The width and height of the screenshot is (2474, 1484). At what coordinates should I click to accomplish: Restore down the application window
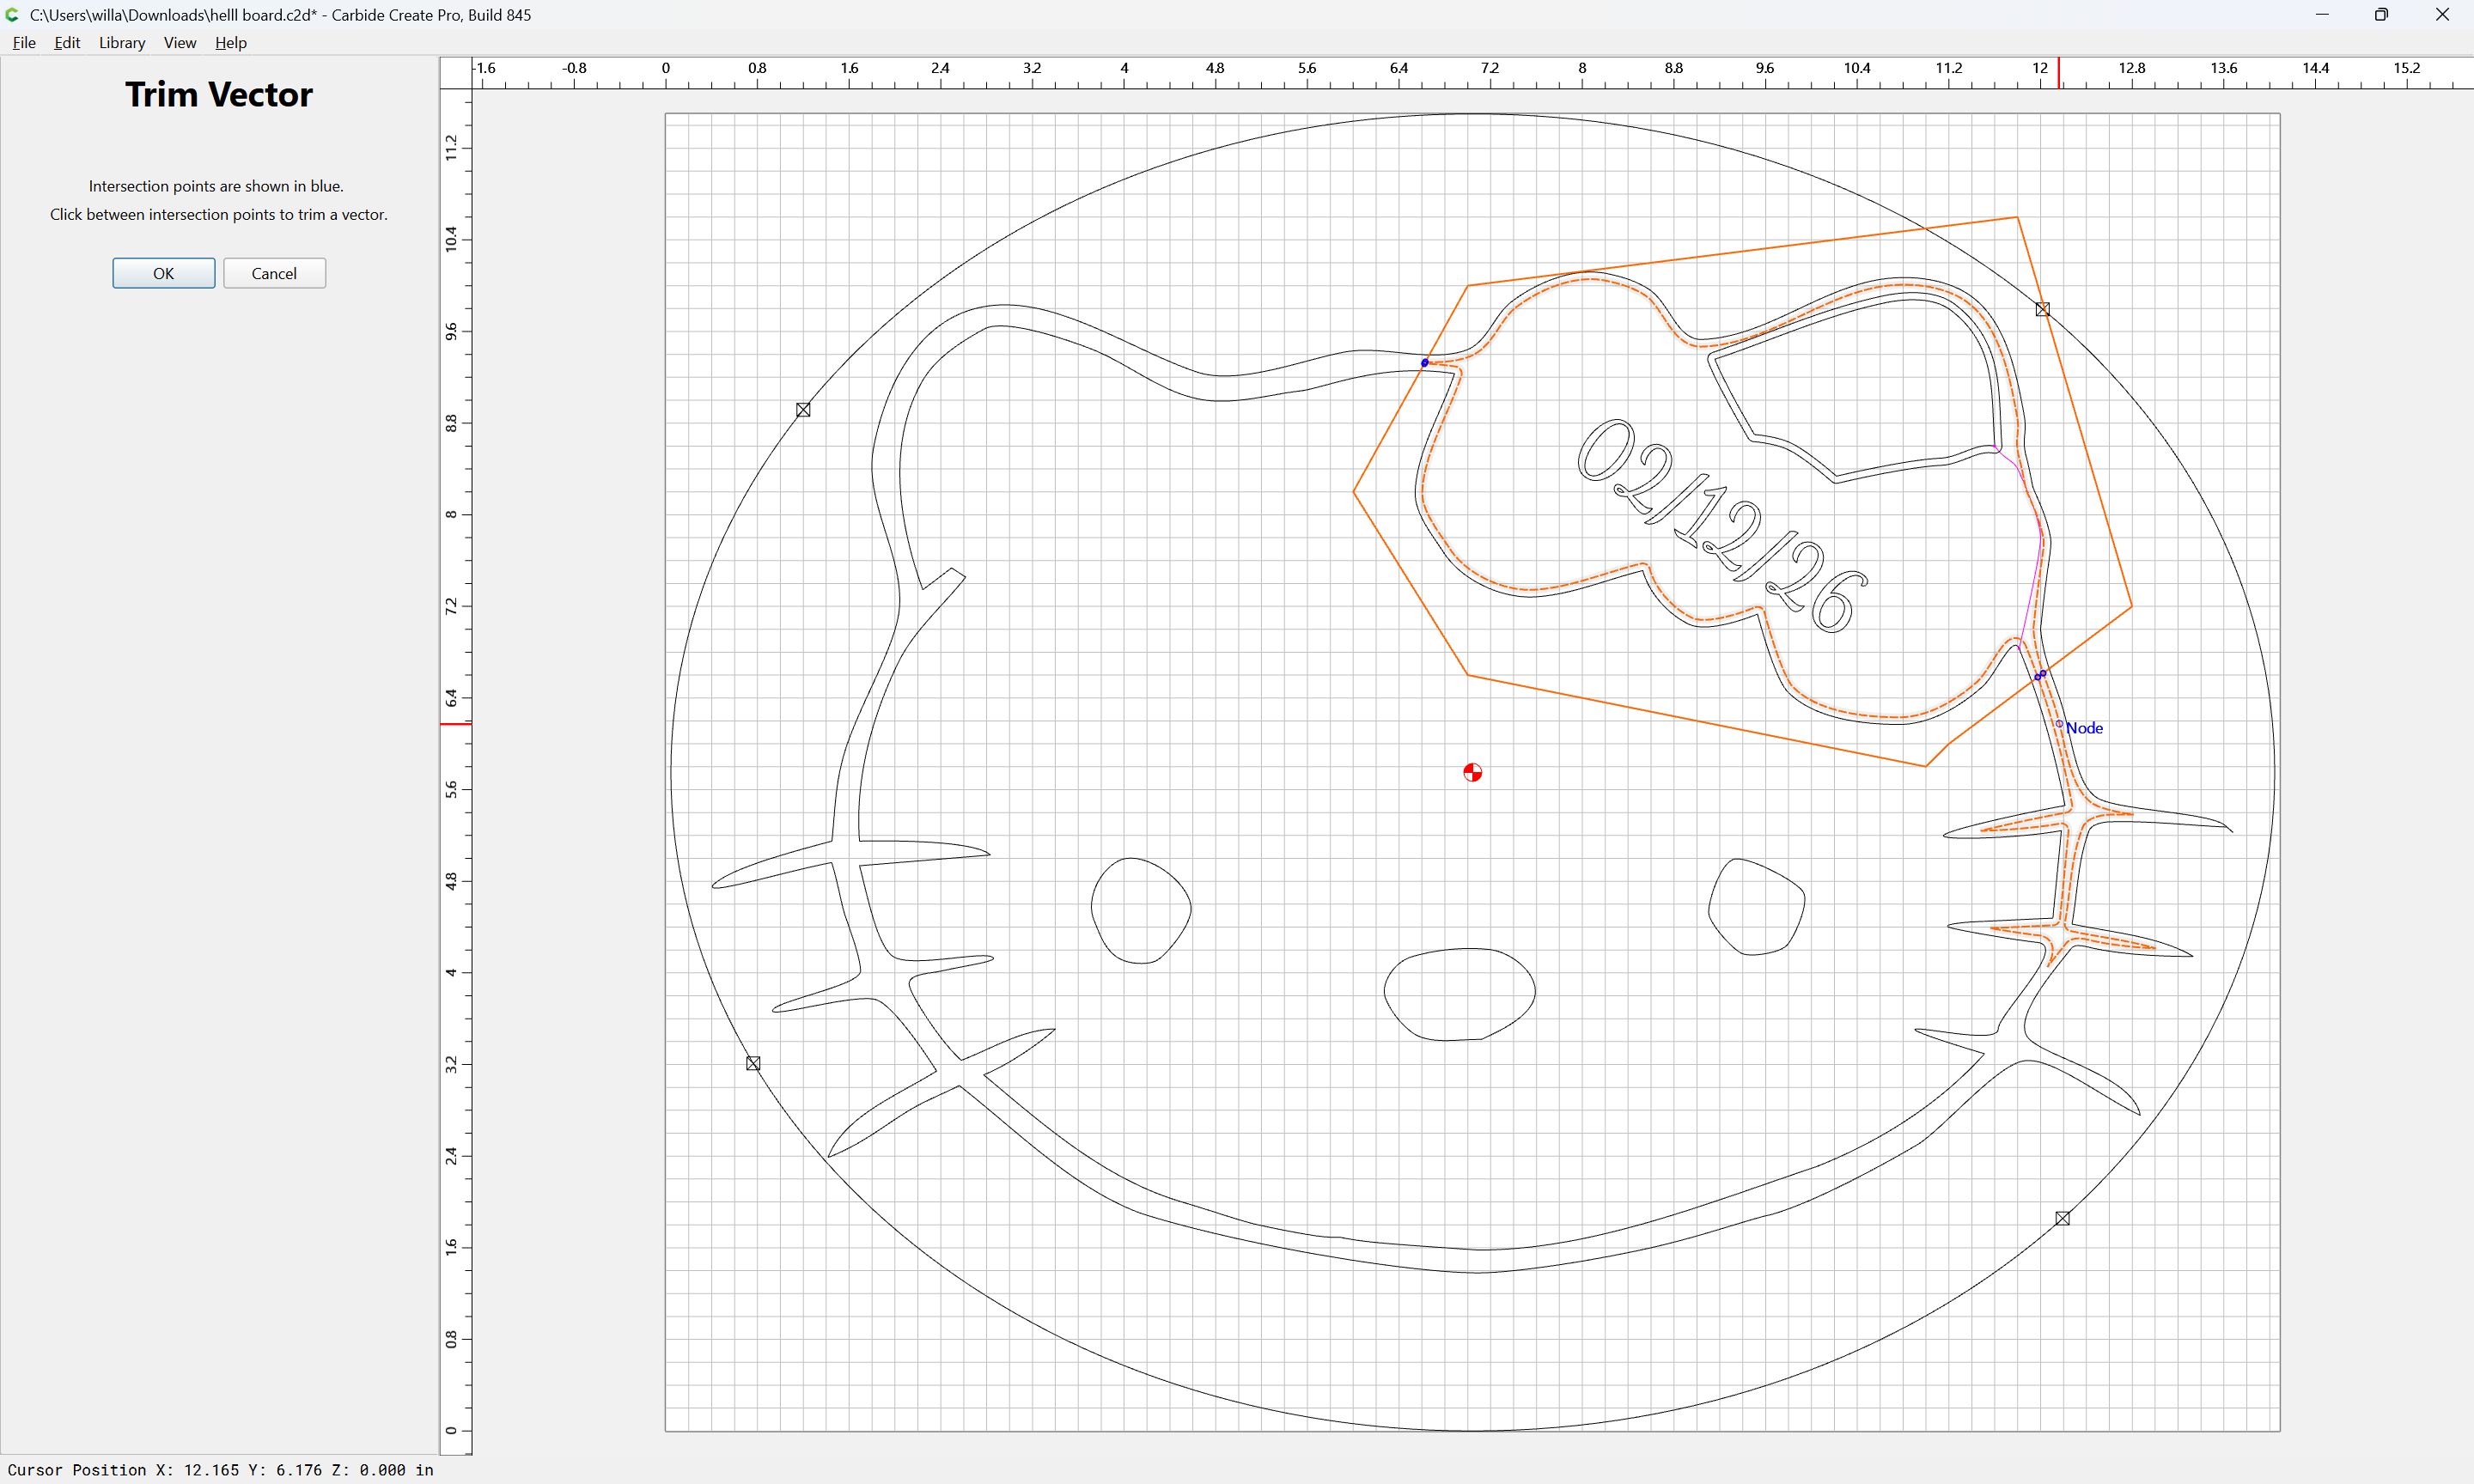coord(2381,15)
